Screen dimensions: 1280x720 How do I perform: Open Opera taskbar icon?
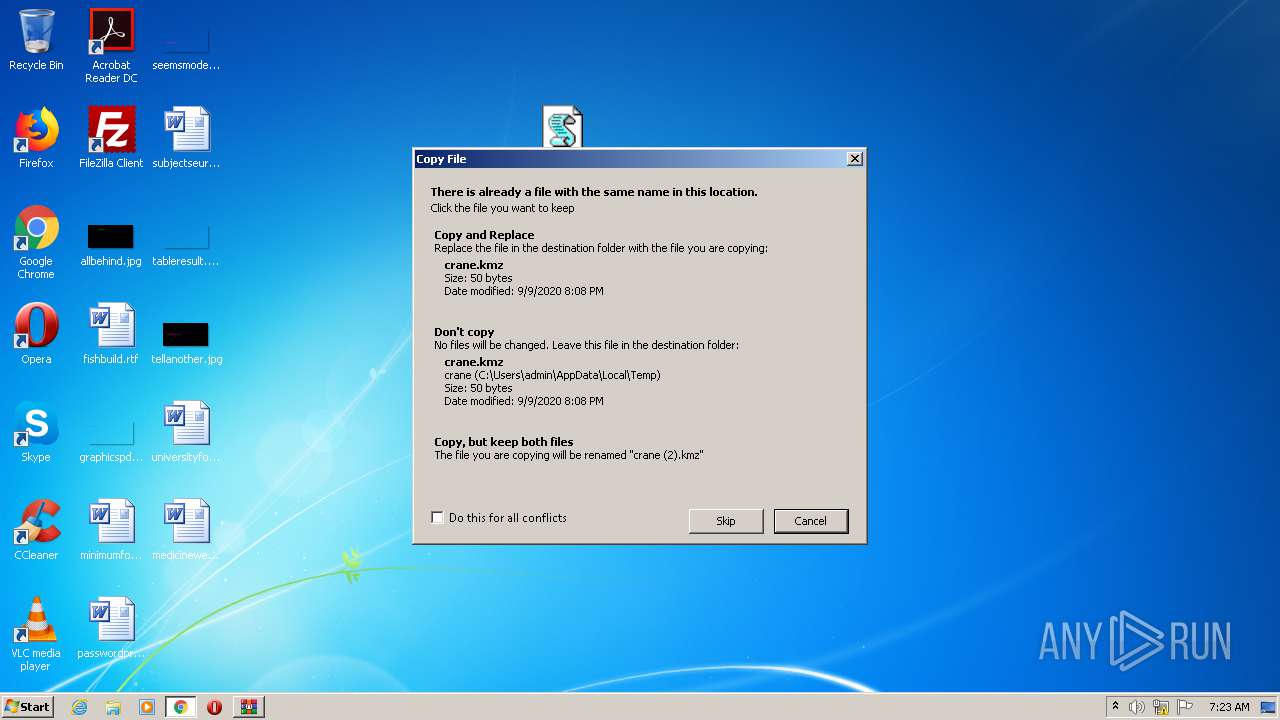tap(214, 707)
